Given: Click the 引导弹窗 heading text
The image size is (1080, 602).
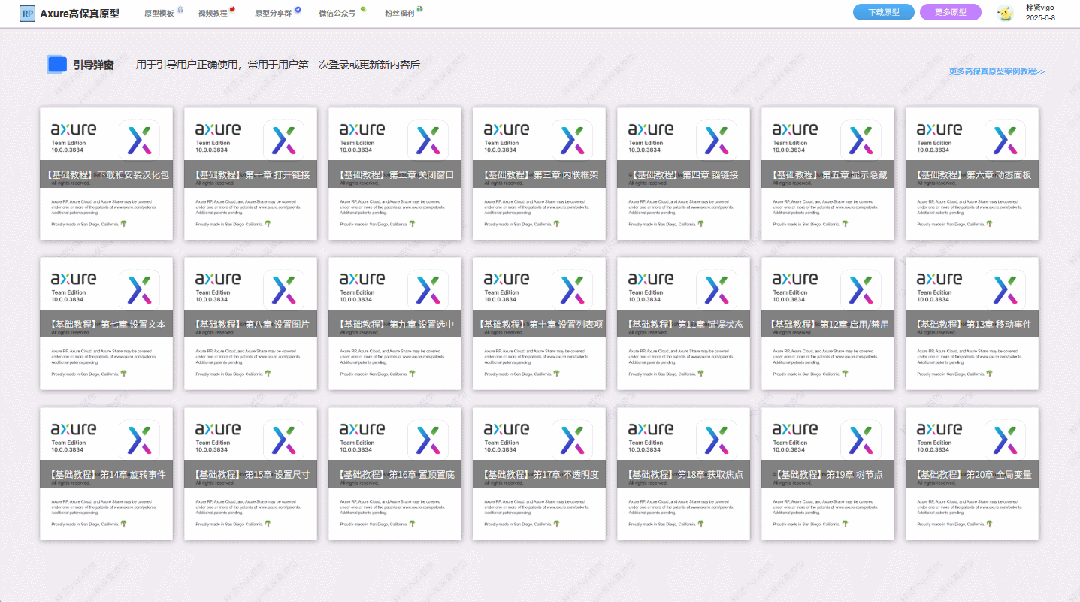Looking at the screenshot, I should (x=94, y=65).
